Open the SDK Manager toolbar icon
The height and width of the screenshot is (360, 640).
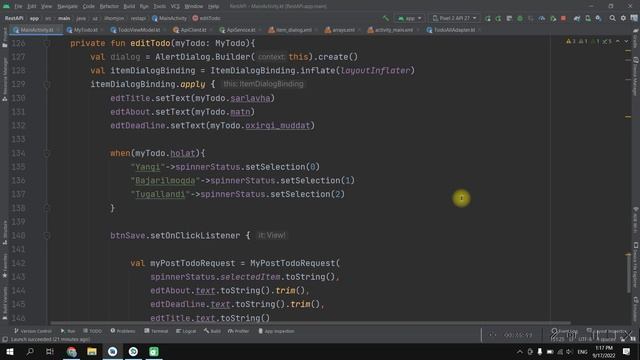pyautogui.click(x=598, y=18)
